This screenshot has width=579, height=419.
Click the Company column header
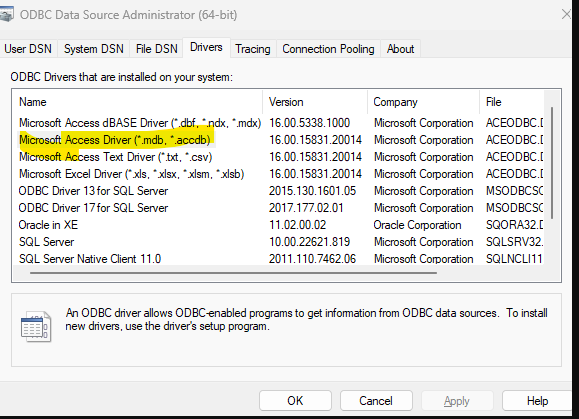click(424, 102)
